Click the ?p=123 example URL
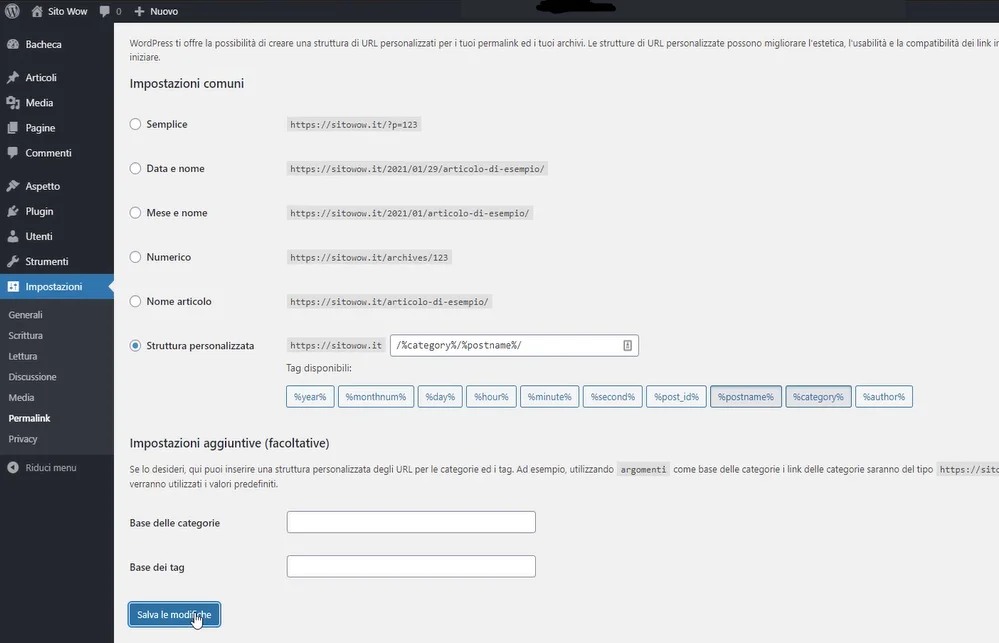 (354, 125)
